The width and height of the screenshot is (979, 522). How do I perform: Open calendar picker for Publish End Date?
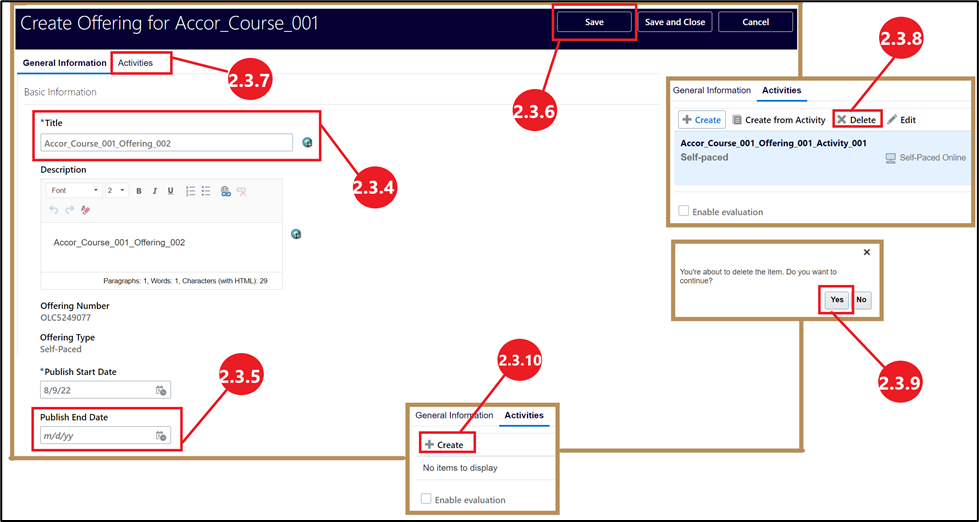tap(160, 436)
